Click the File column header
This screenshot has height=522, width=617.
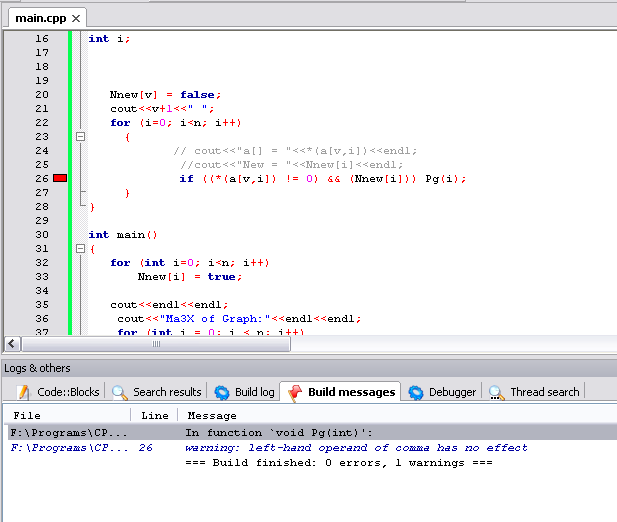[x=66, y=415]
